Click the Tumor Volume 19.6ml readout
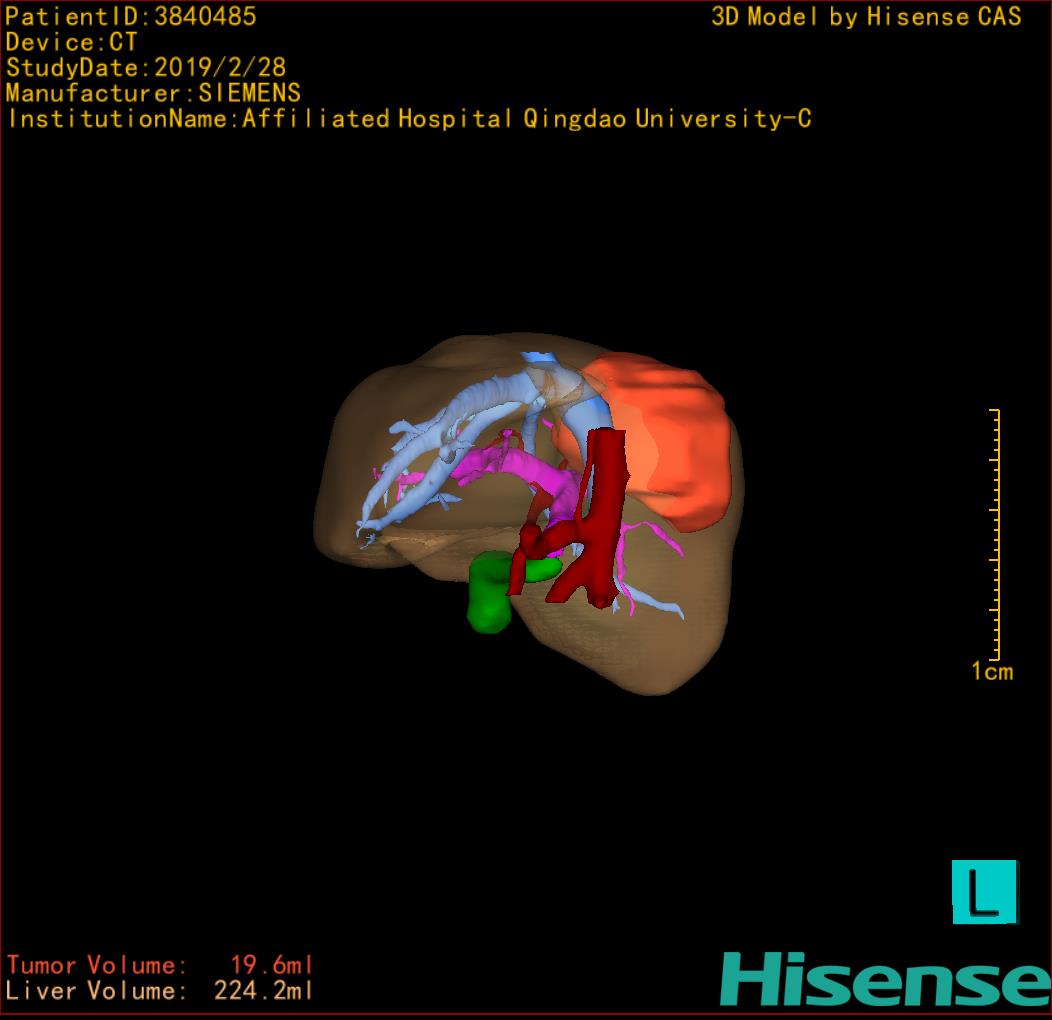Screen dimensions: 1052x1020 coord(160,965)
